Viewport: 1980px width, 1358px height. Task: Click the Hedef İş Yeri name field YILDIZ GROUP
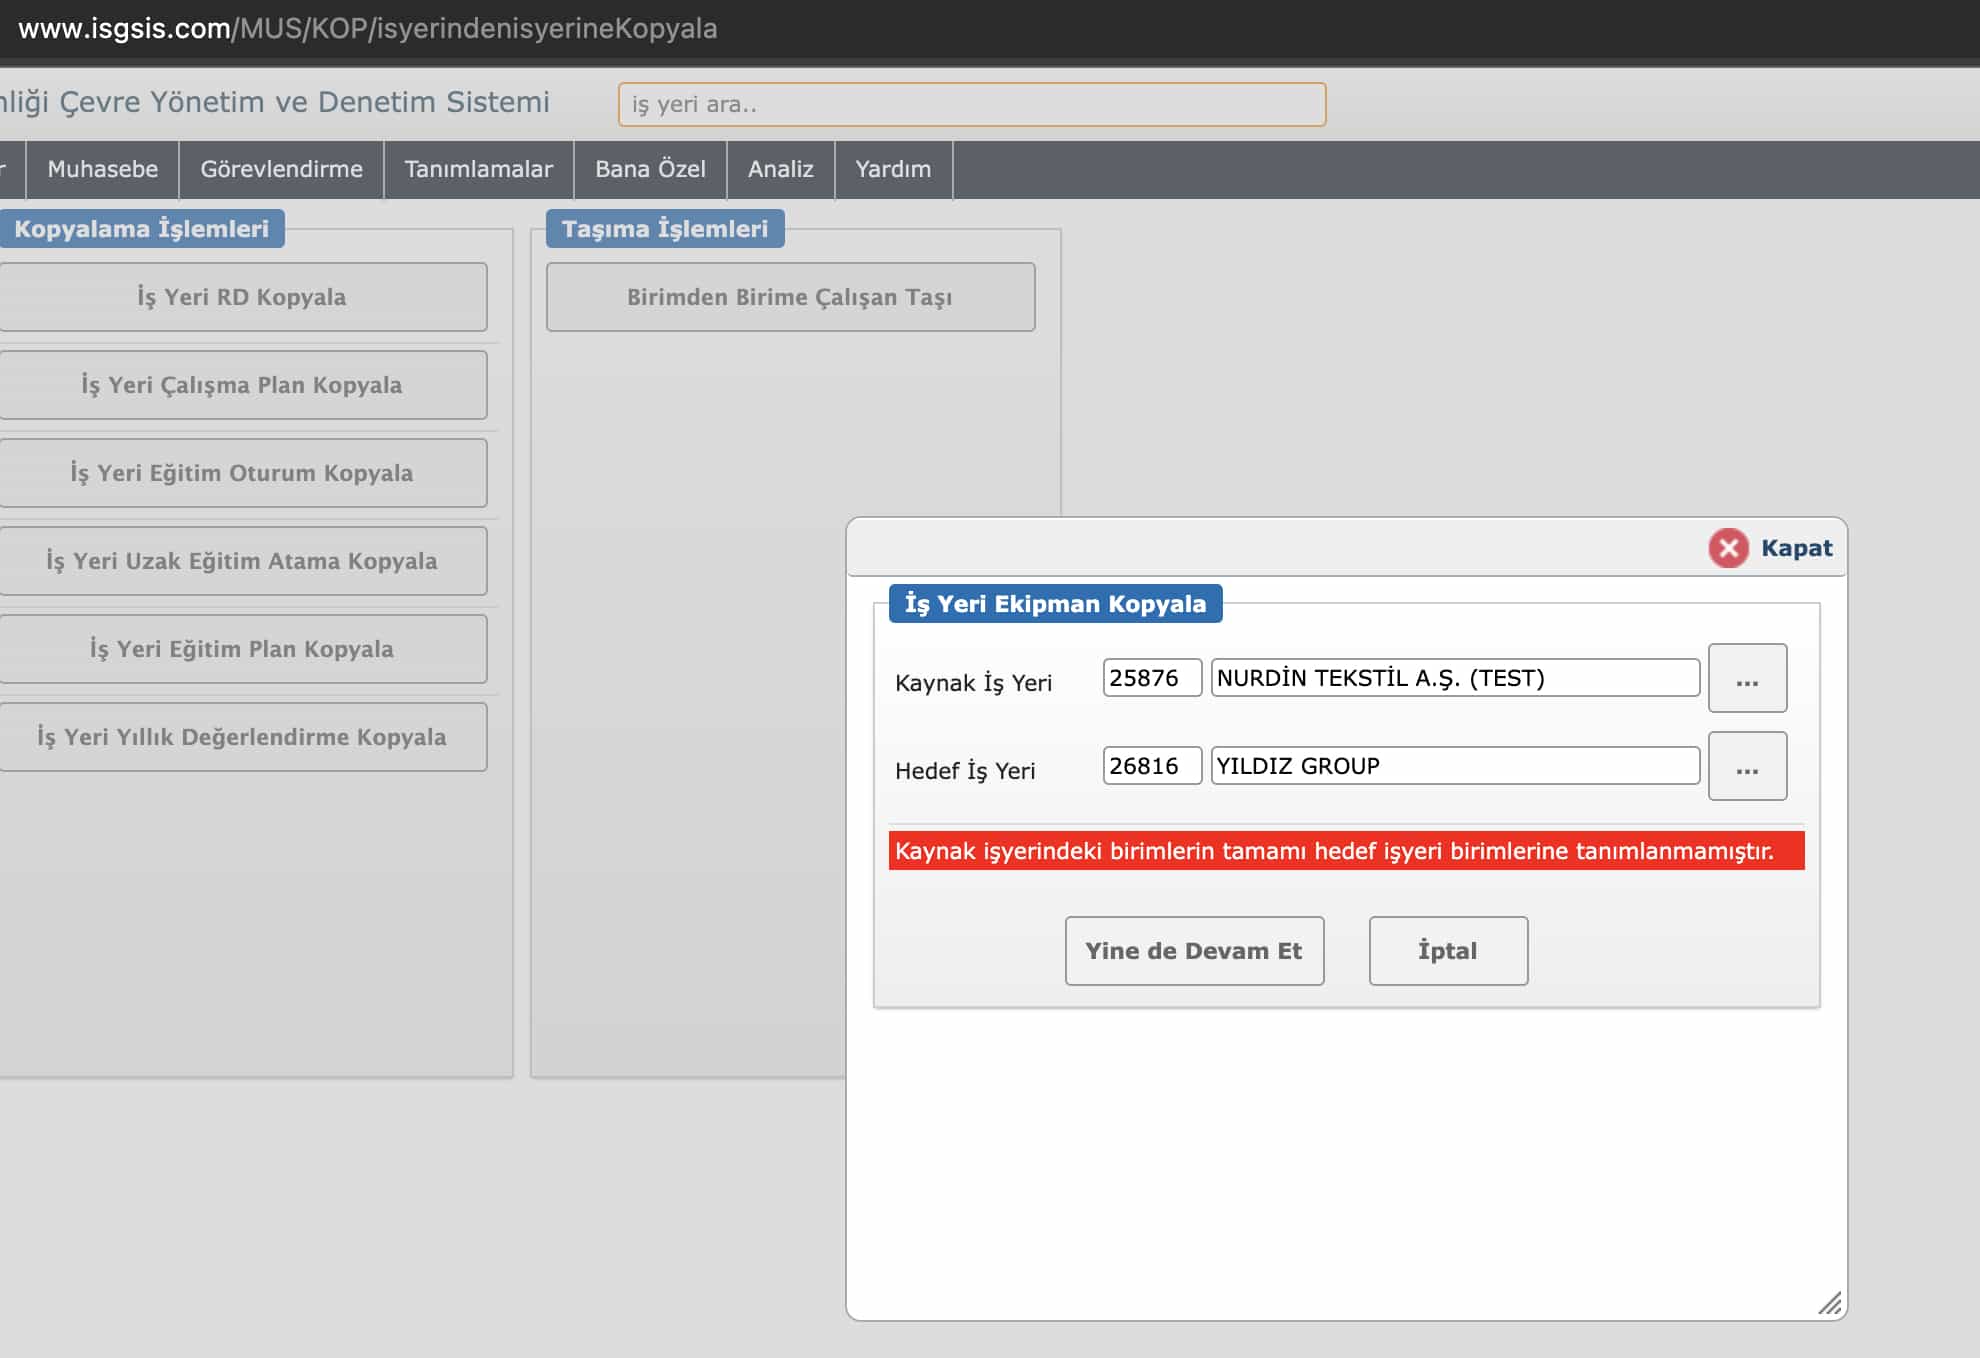click(1454, 766)
